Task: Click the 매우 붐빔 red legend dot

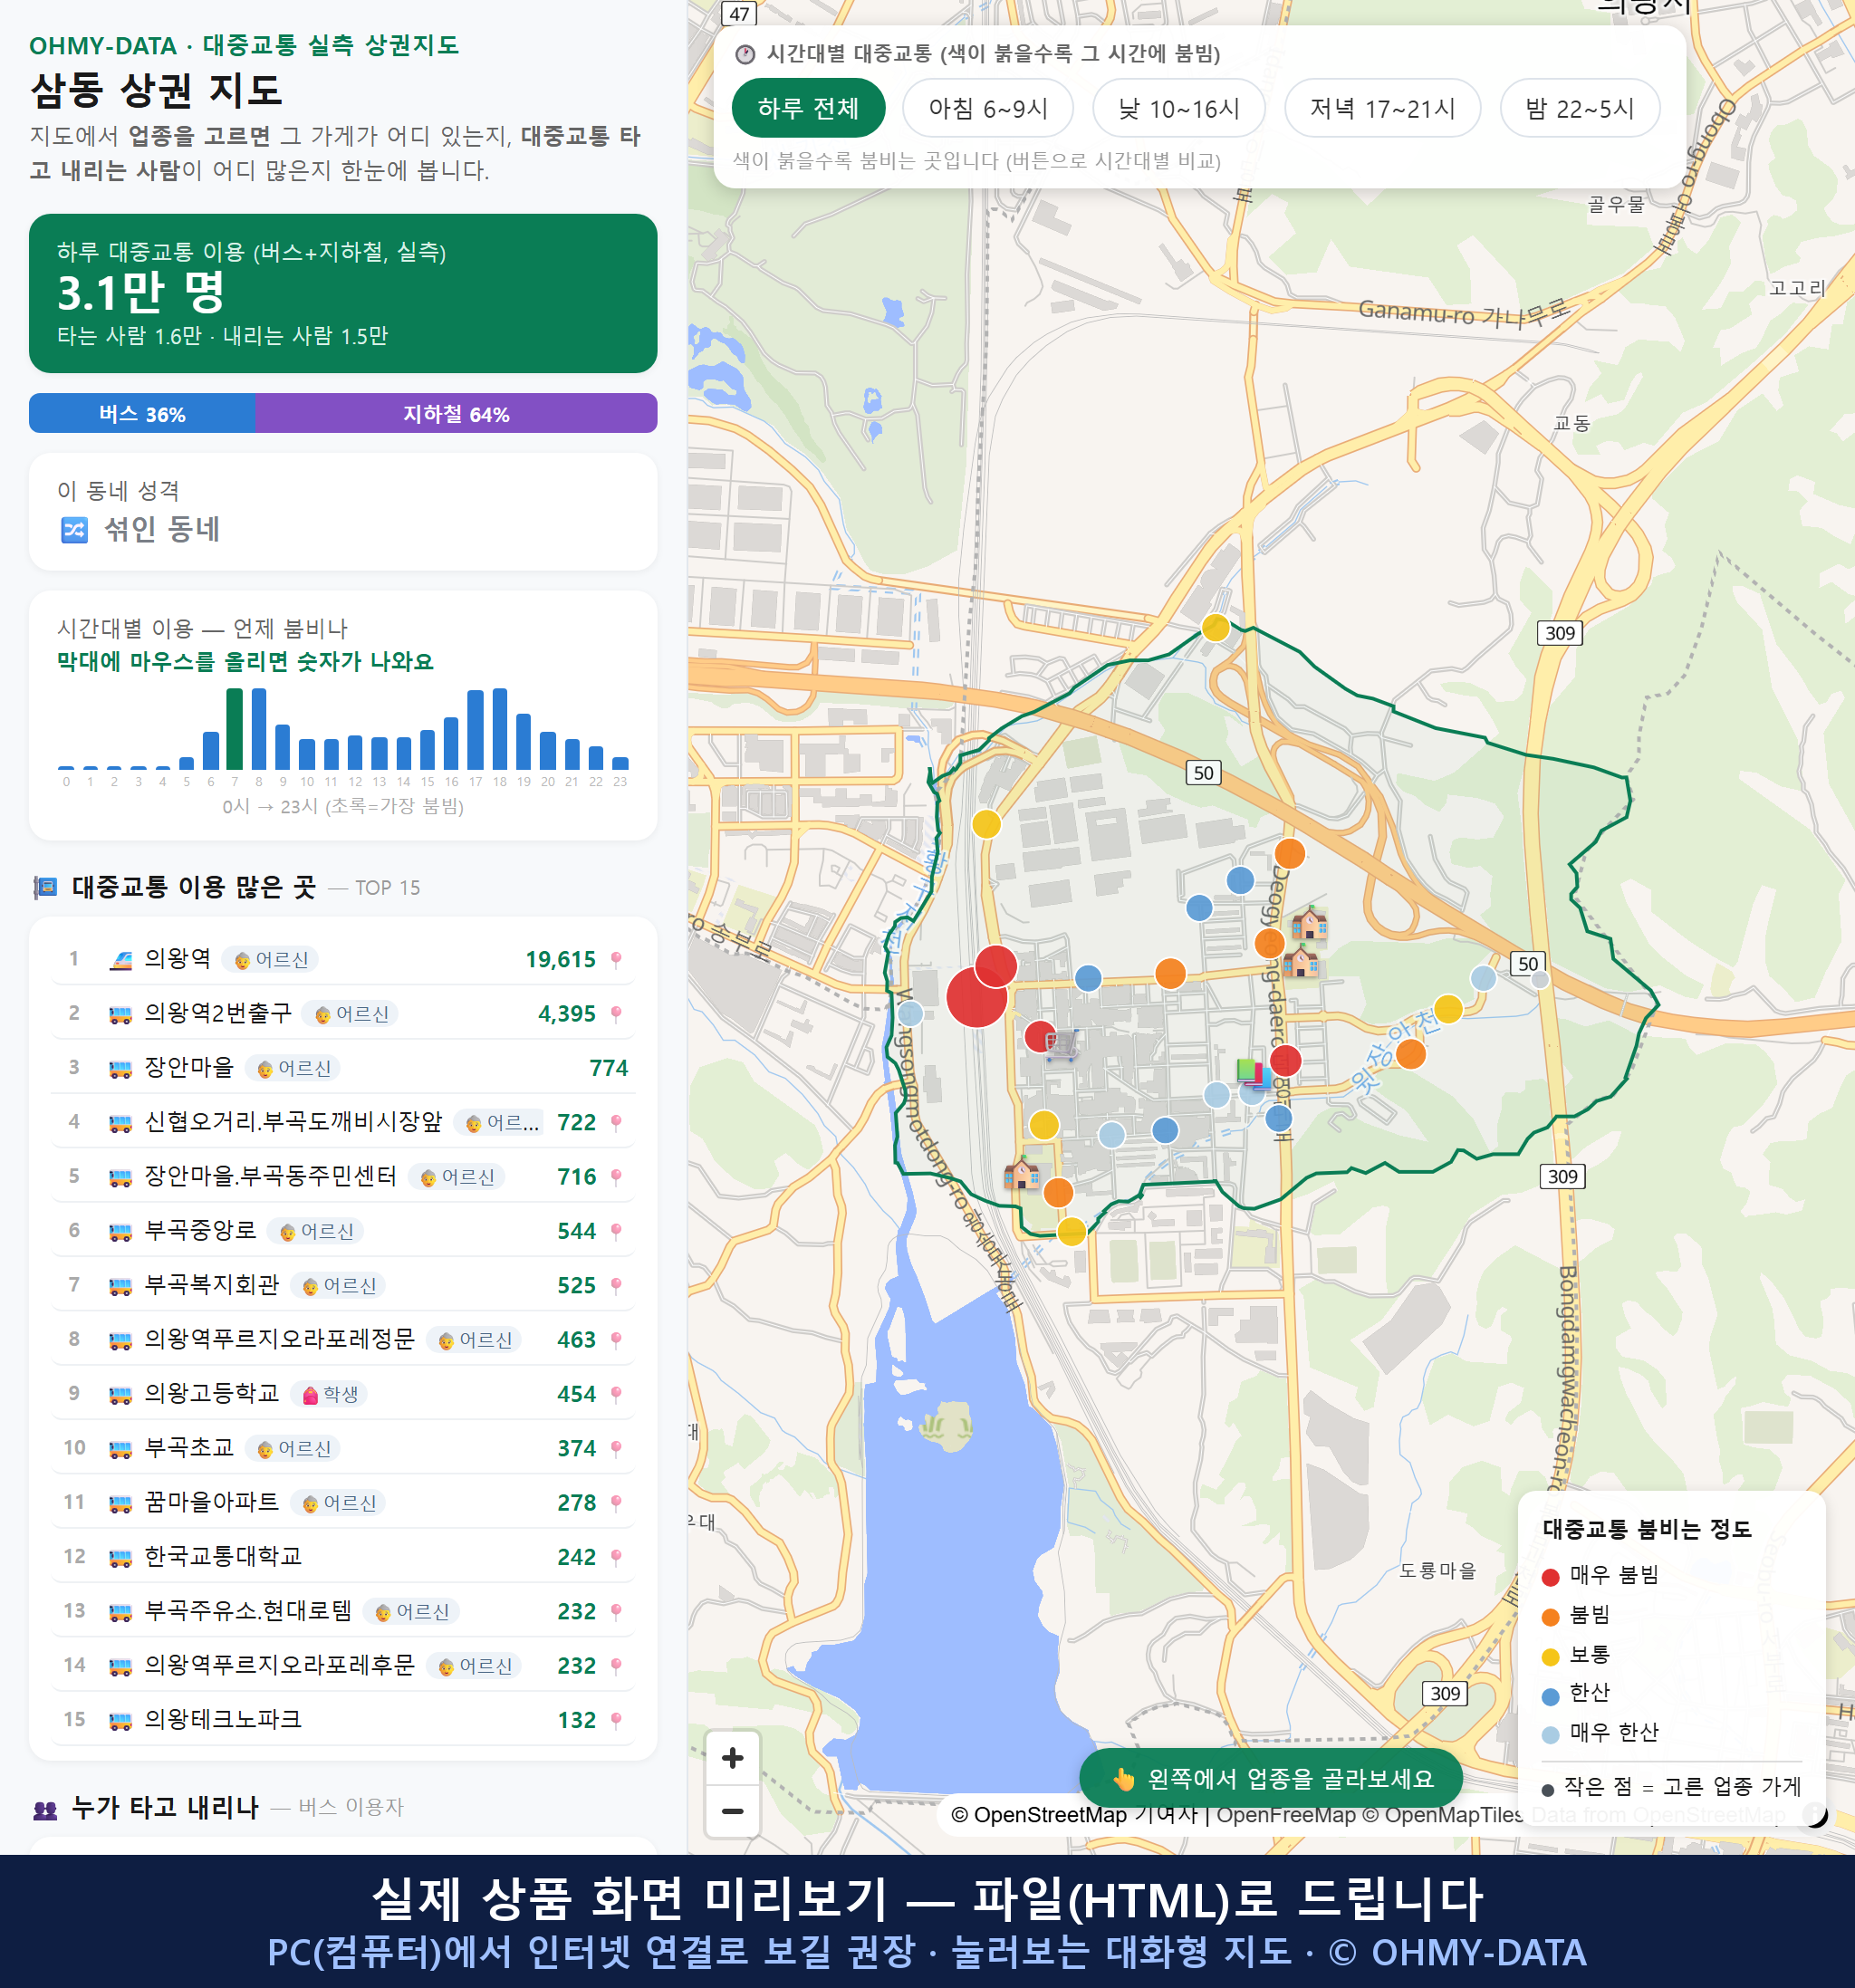Action: 1550,1577
